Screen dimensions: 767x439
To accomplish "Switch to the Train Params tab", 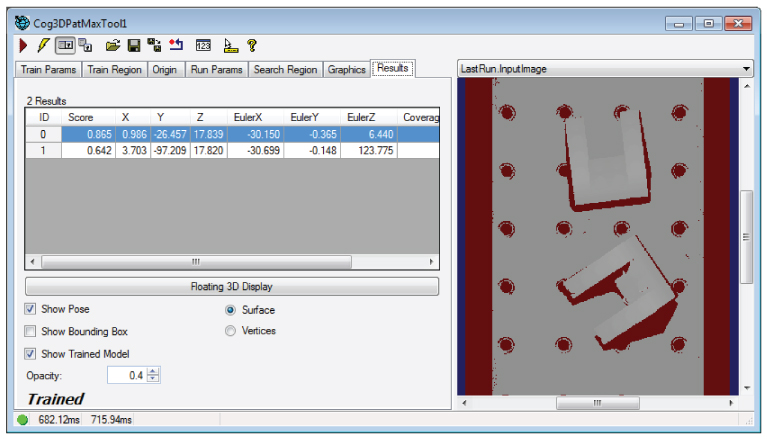I will (49, 69).
